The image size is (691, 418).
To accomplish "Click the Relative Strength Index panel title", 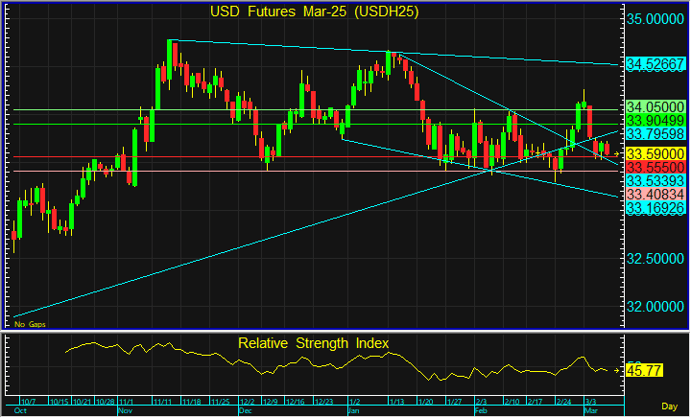I will click(313, 343).
